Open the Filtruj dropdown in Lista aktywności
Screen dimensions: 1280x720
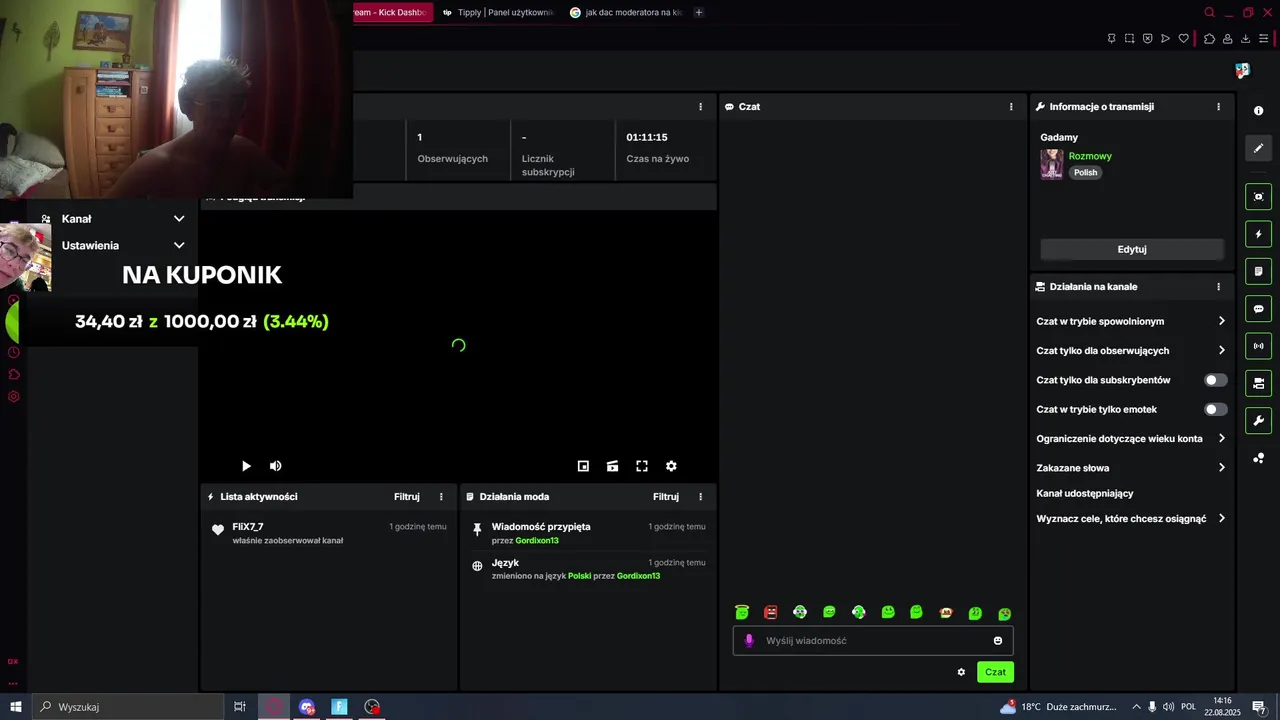tap(407, 497)
